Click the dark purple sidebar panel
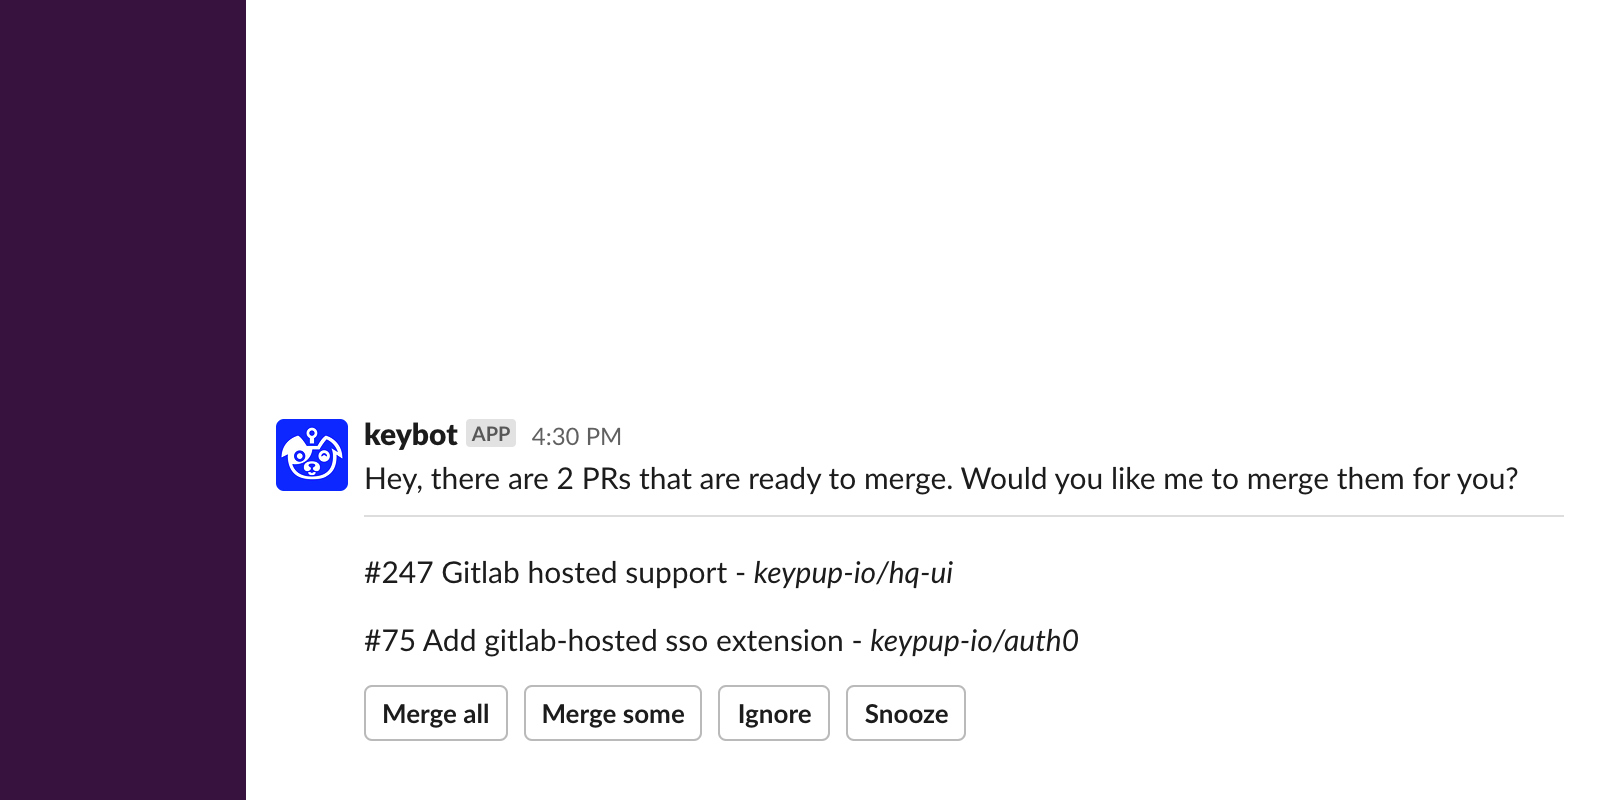The width and height of the screenshot is (1600, 800). pos(122,400)
